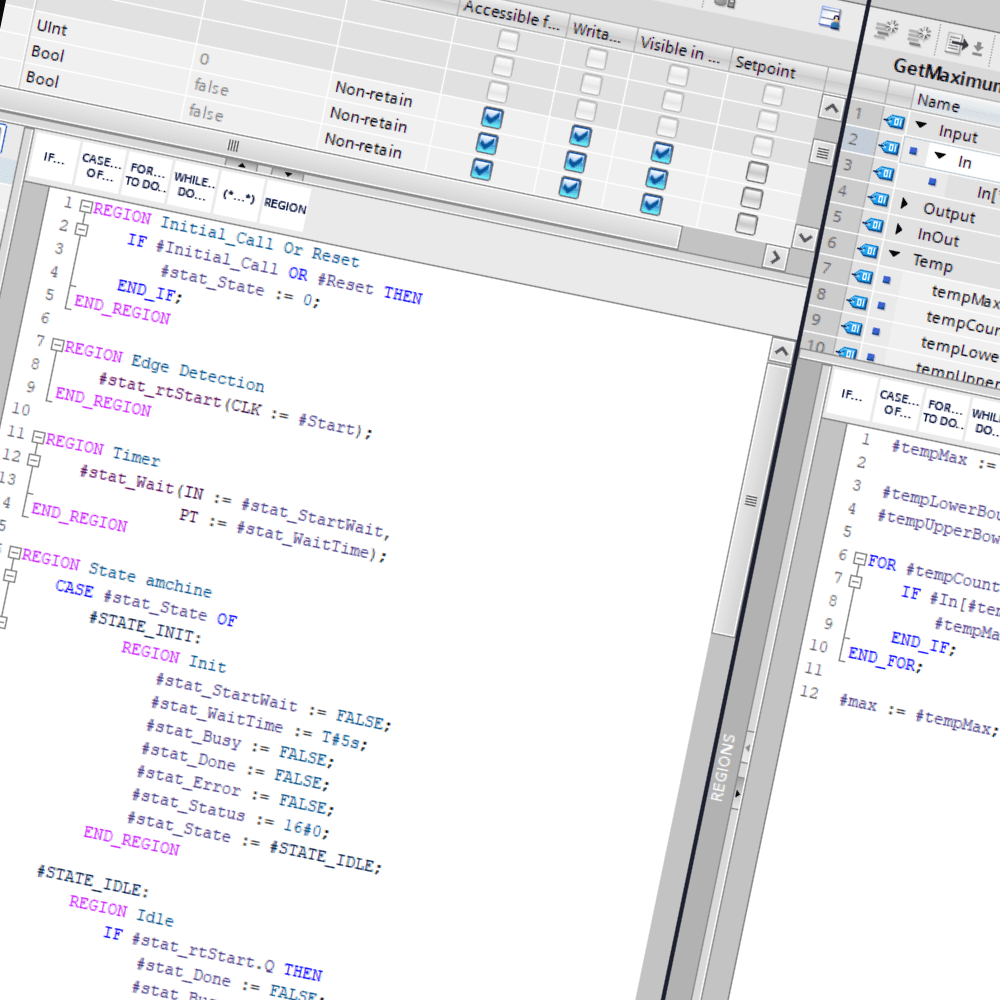Click the splitter up arrow above the left code editor
Viewport: 1000px width, 1000px height.
click(x=242, y=165)
